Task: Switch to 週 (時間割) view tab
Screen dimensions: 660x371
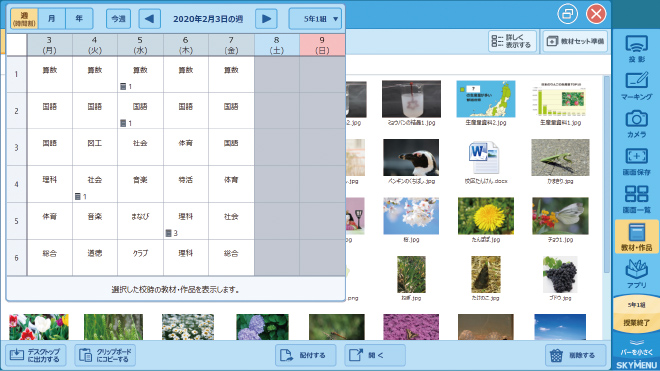Action: 24,19
